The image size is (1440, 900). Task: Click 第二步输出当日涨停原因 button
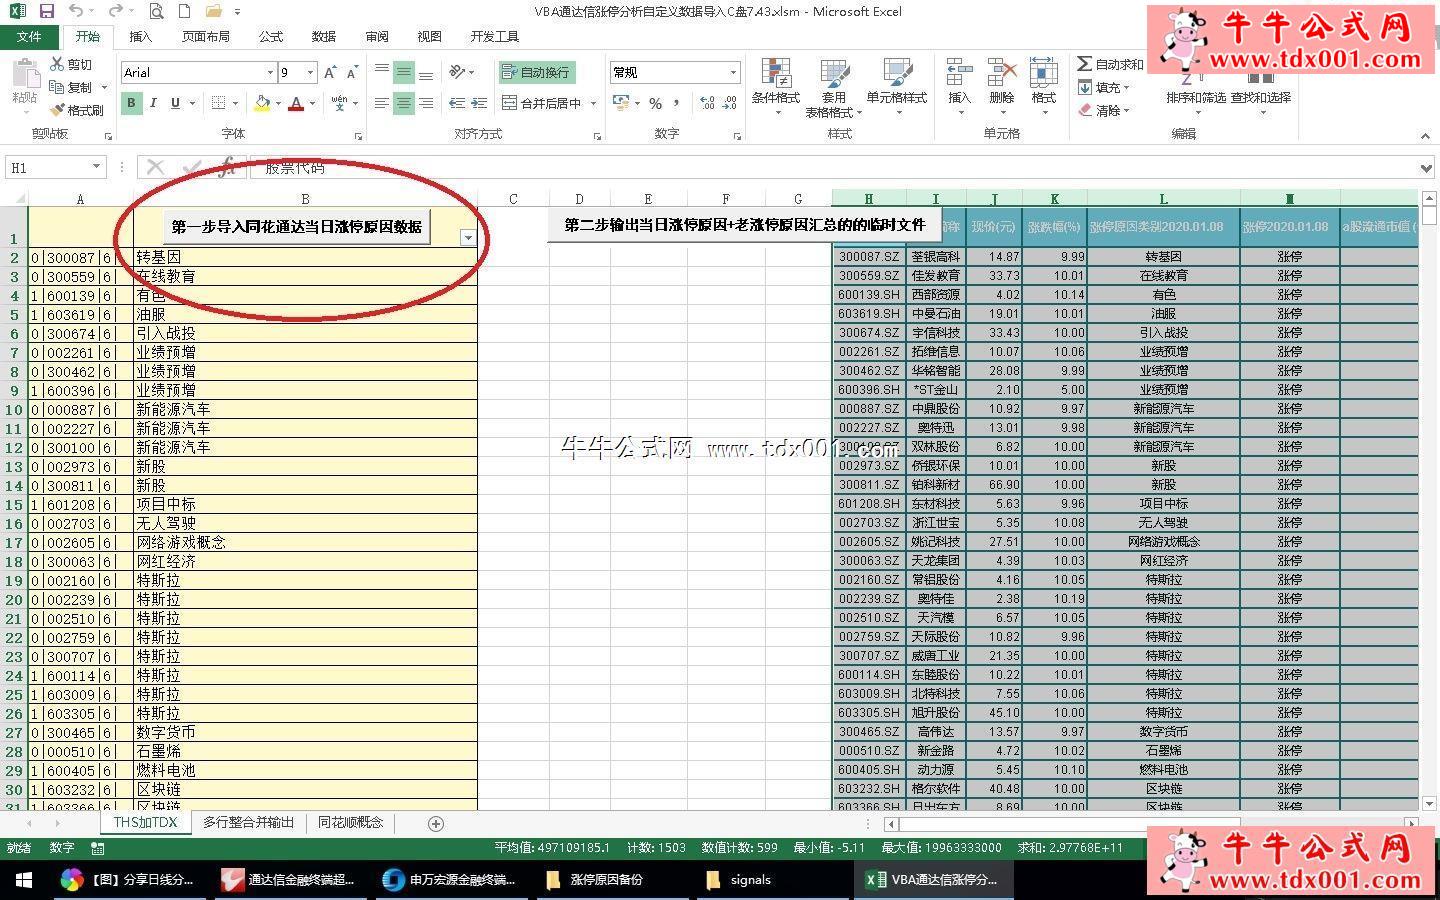745,225
